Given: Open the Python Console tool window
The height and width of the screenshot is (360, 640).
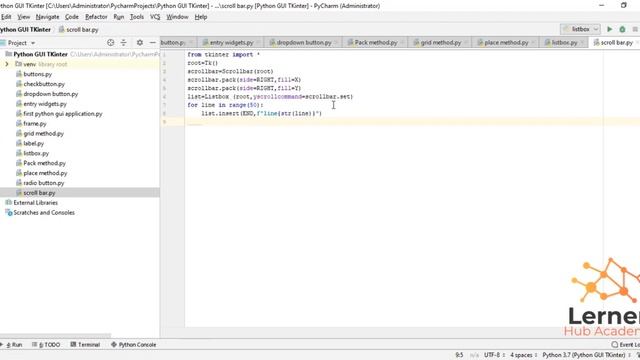Looking at the screenshot, I should [133, 345].
